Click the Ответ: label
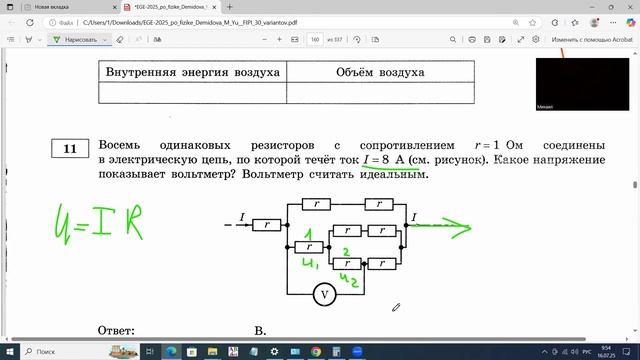This screenshot has height=360, width=640. coord(116,331)
